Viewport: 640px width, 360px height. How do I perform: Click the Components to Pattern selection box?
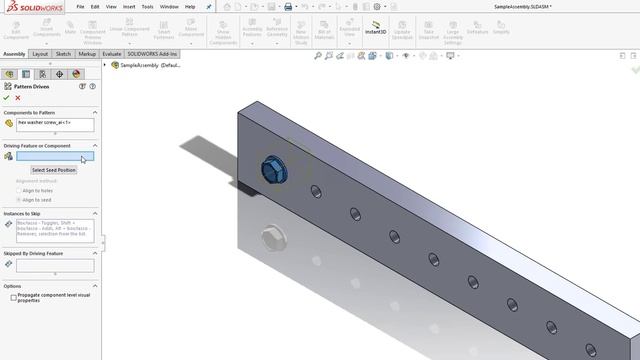[x=55, y=125]
